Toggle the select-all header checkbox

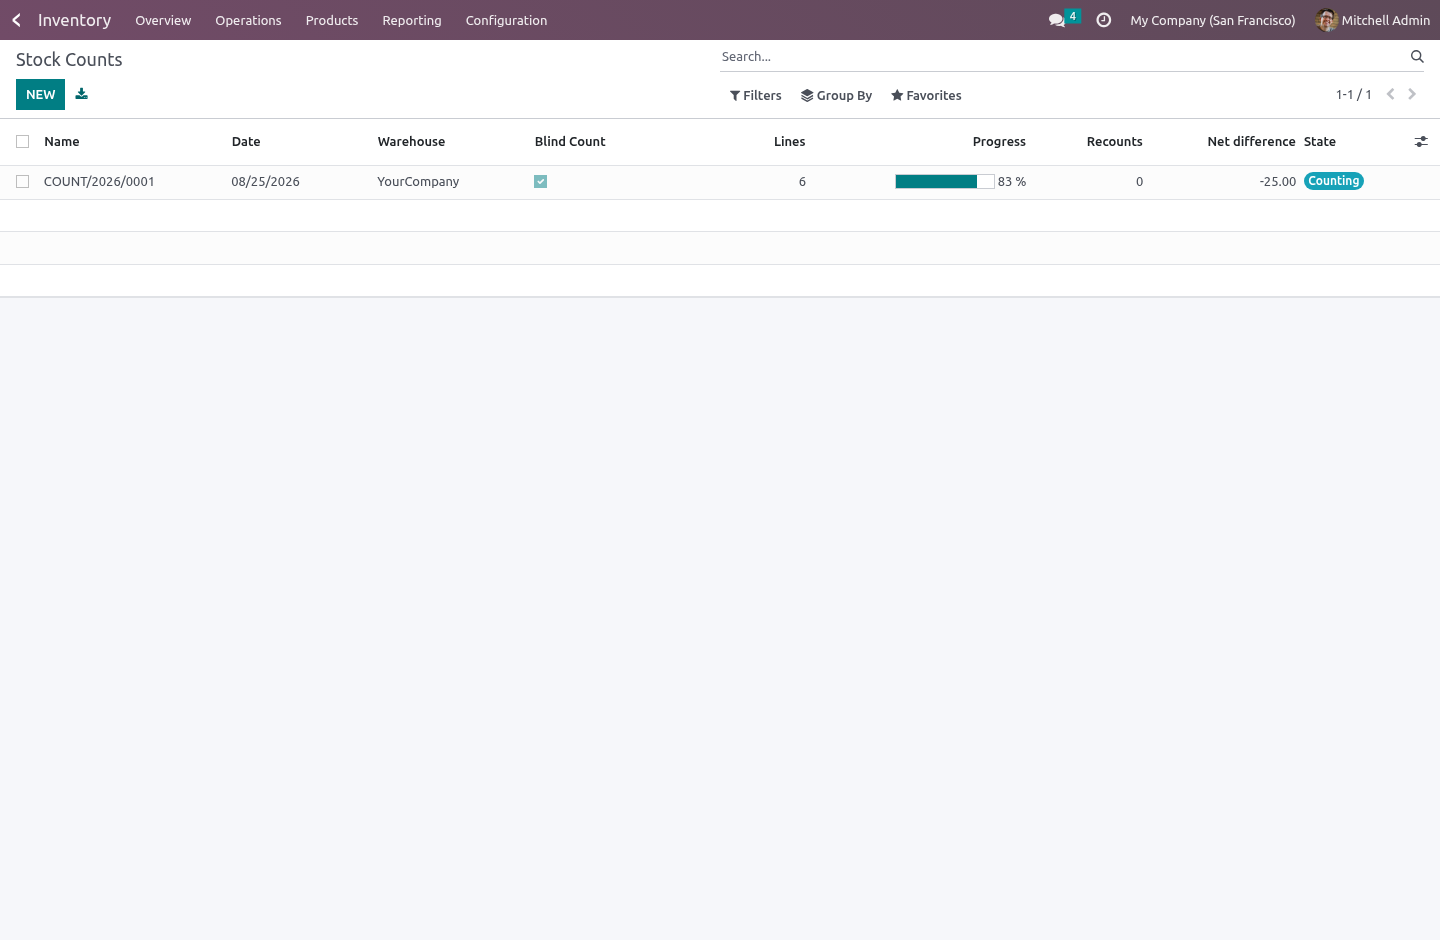coord(23,142)
